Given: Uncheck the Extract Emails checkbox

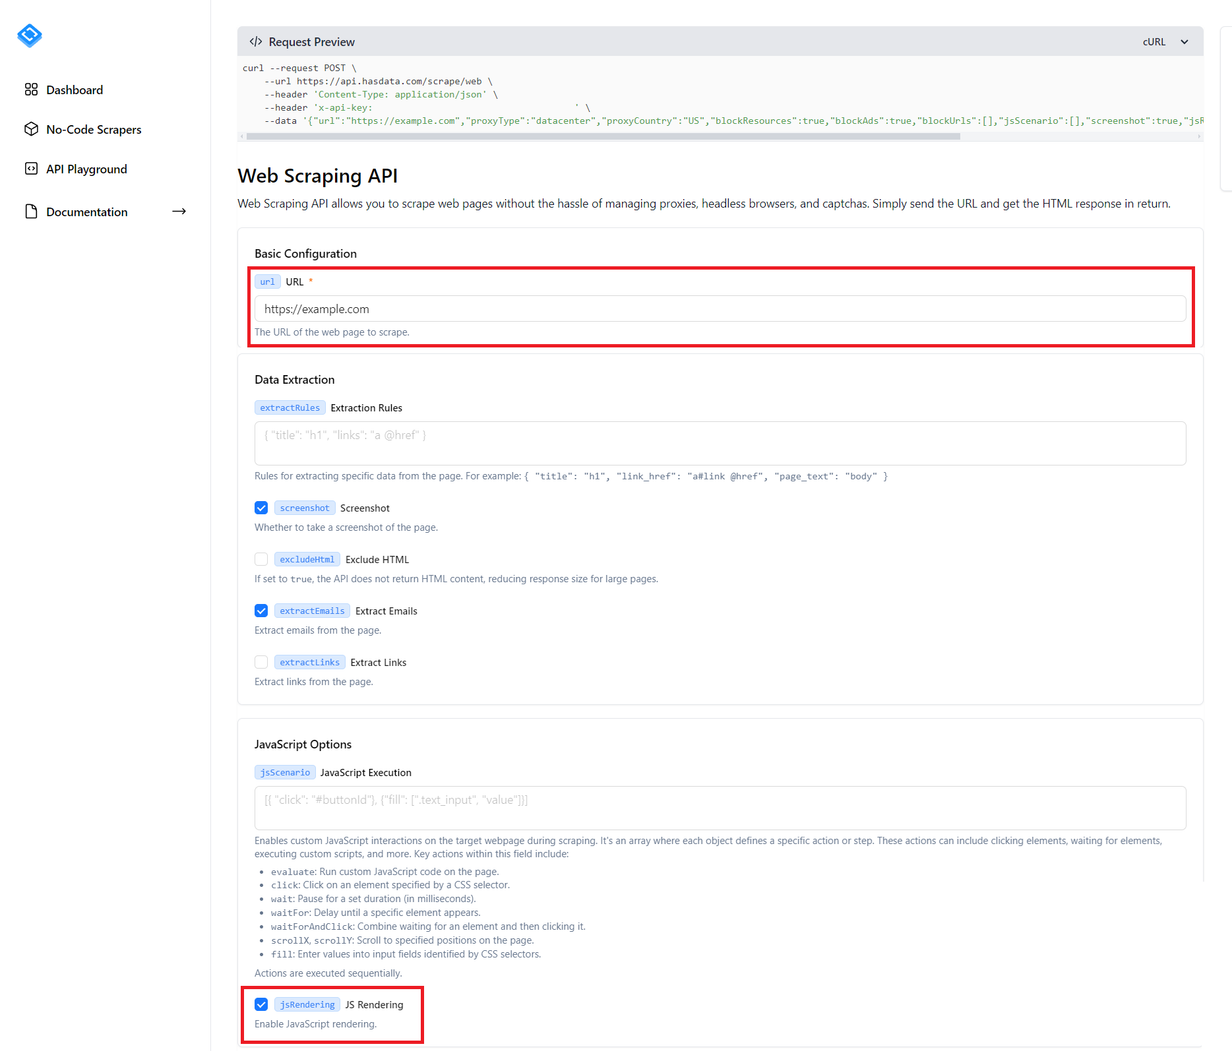Looking at the screenshot, I should coord(261,611).
